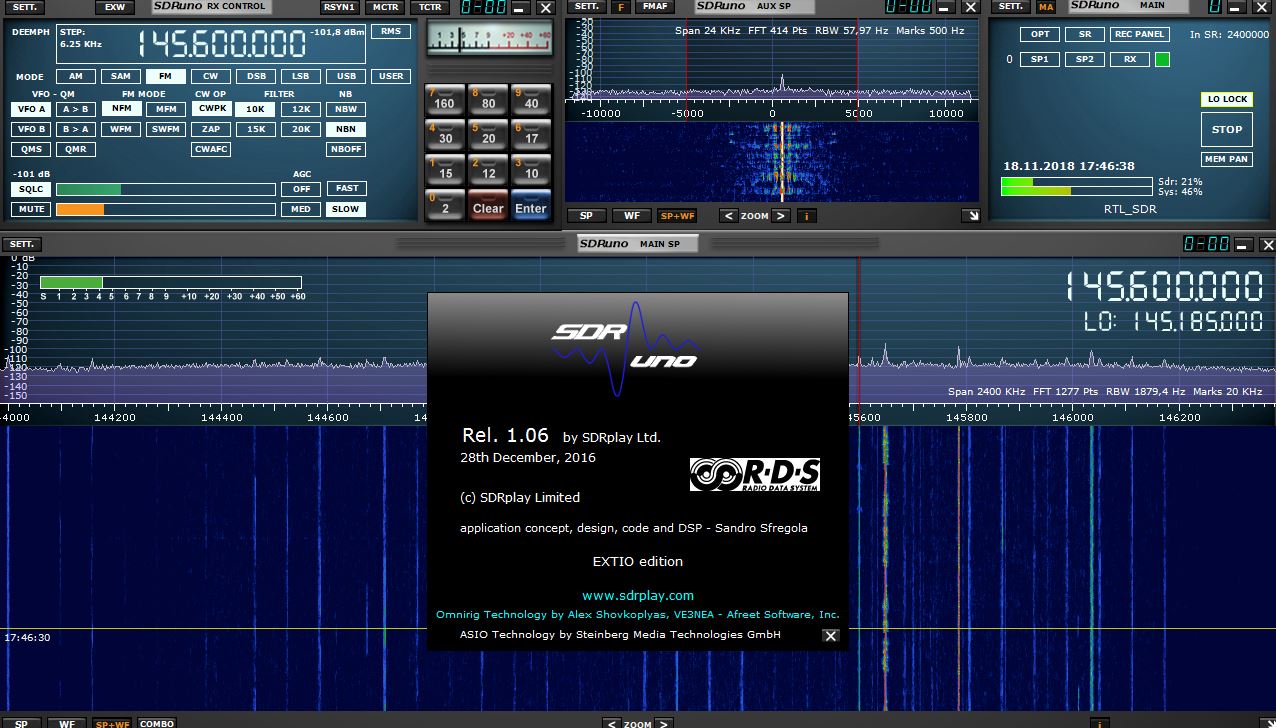The height and width of the screenshot is (728, 1276).
Task: Expand the MEM PAN memory panel
Action: point(1227,159)
